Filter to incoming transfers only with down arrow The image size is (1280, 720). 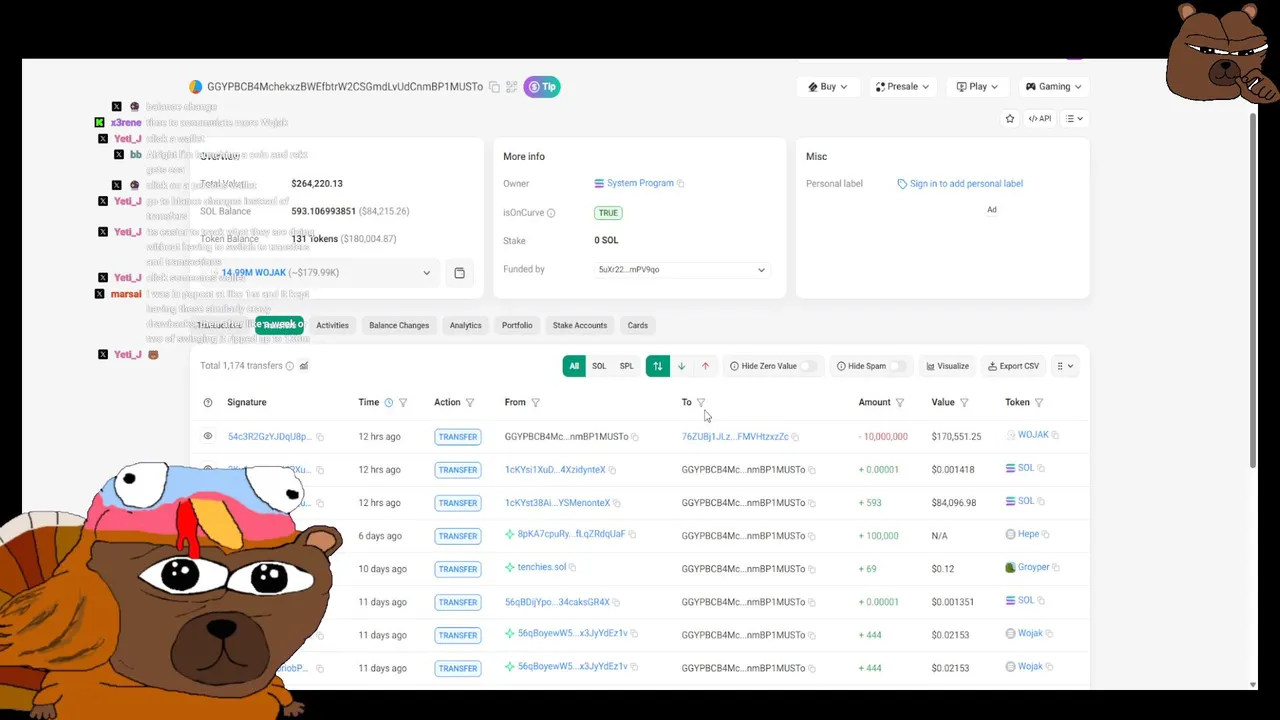681,366
